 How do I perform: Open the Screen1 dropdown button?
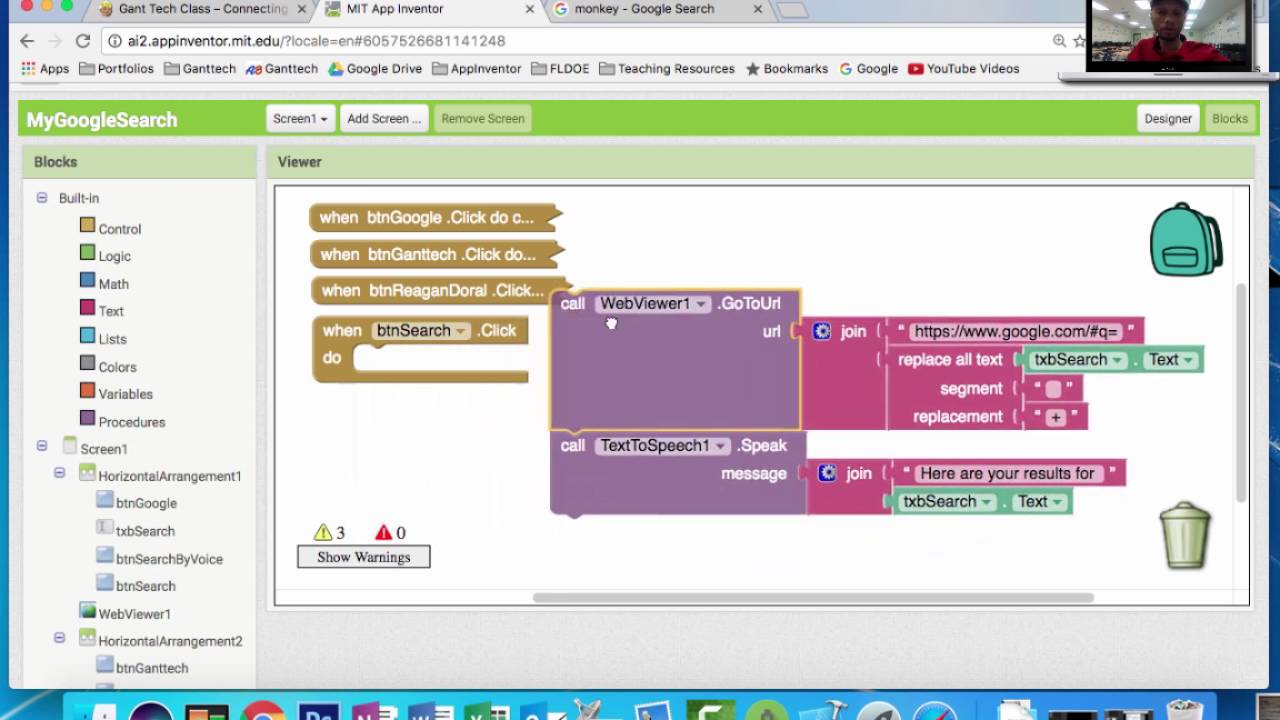pos(300,118)
